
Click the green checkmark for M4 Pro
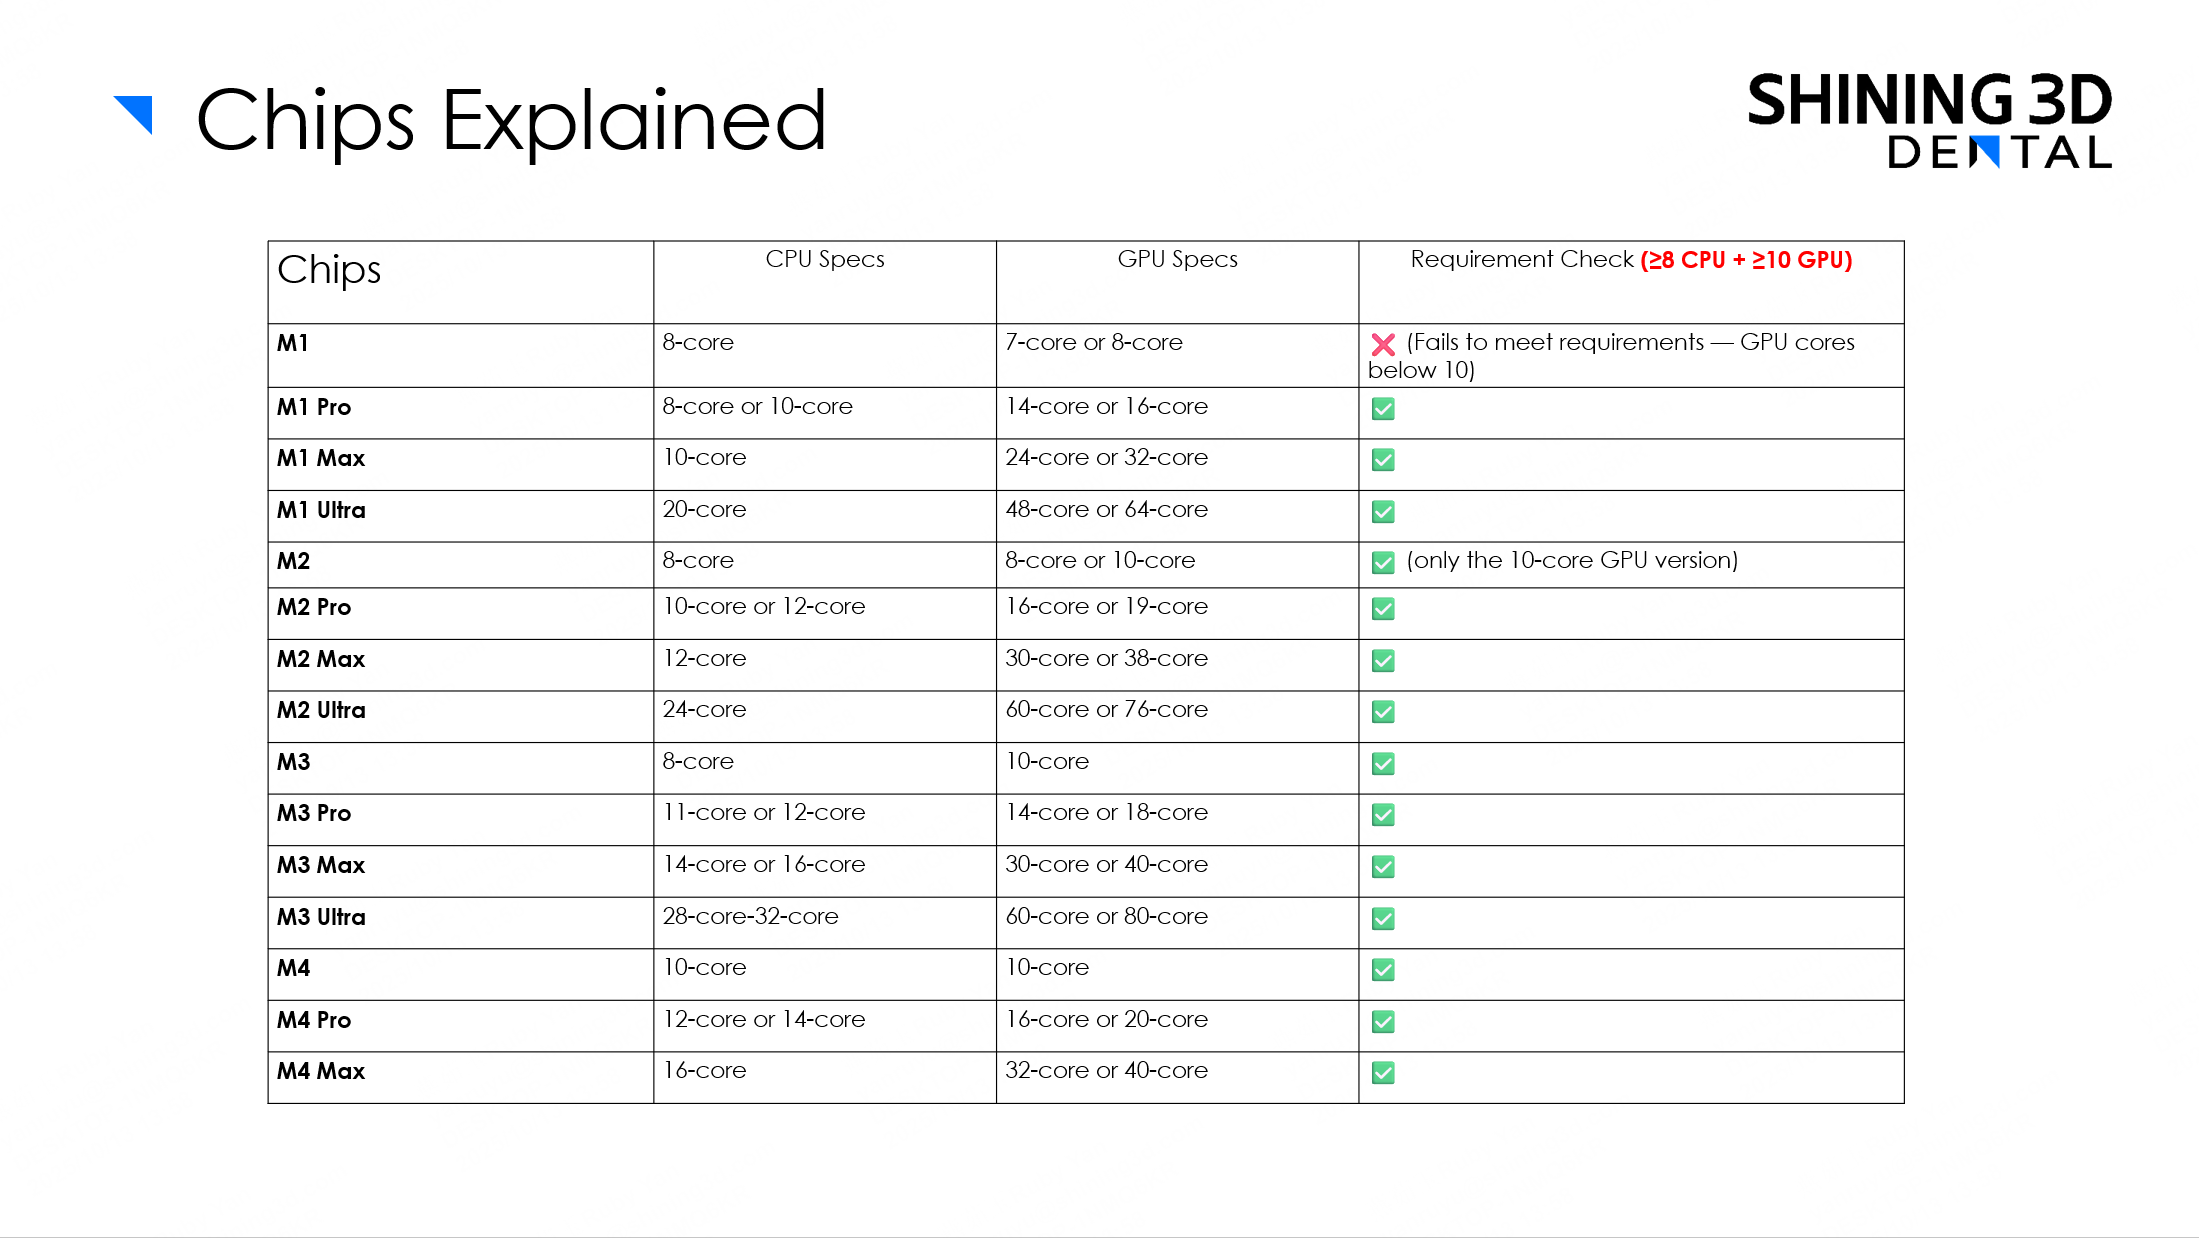1383,1022
